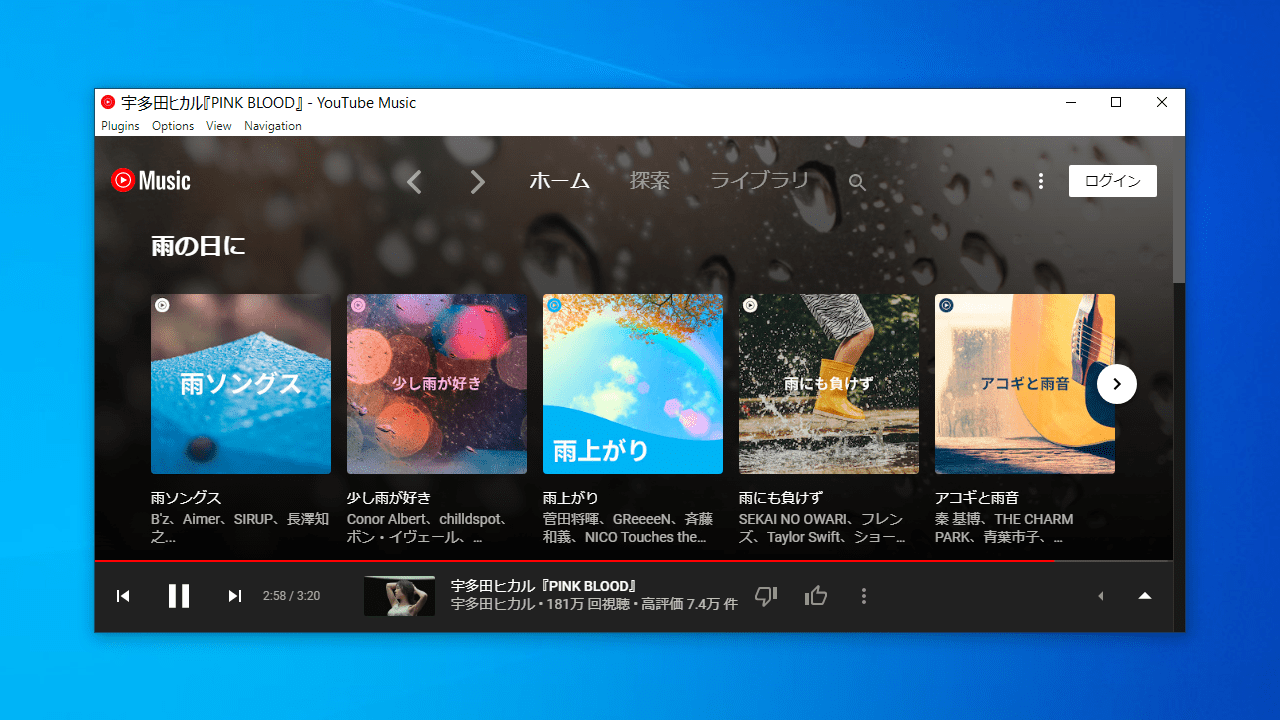Screen dimensions: 1280x720
Task: Open the player bar three-dot menu
Action: click(864, 596)
